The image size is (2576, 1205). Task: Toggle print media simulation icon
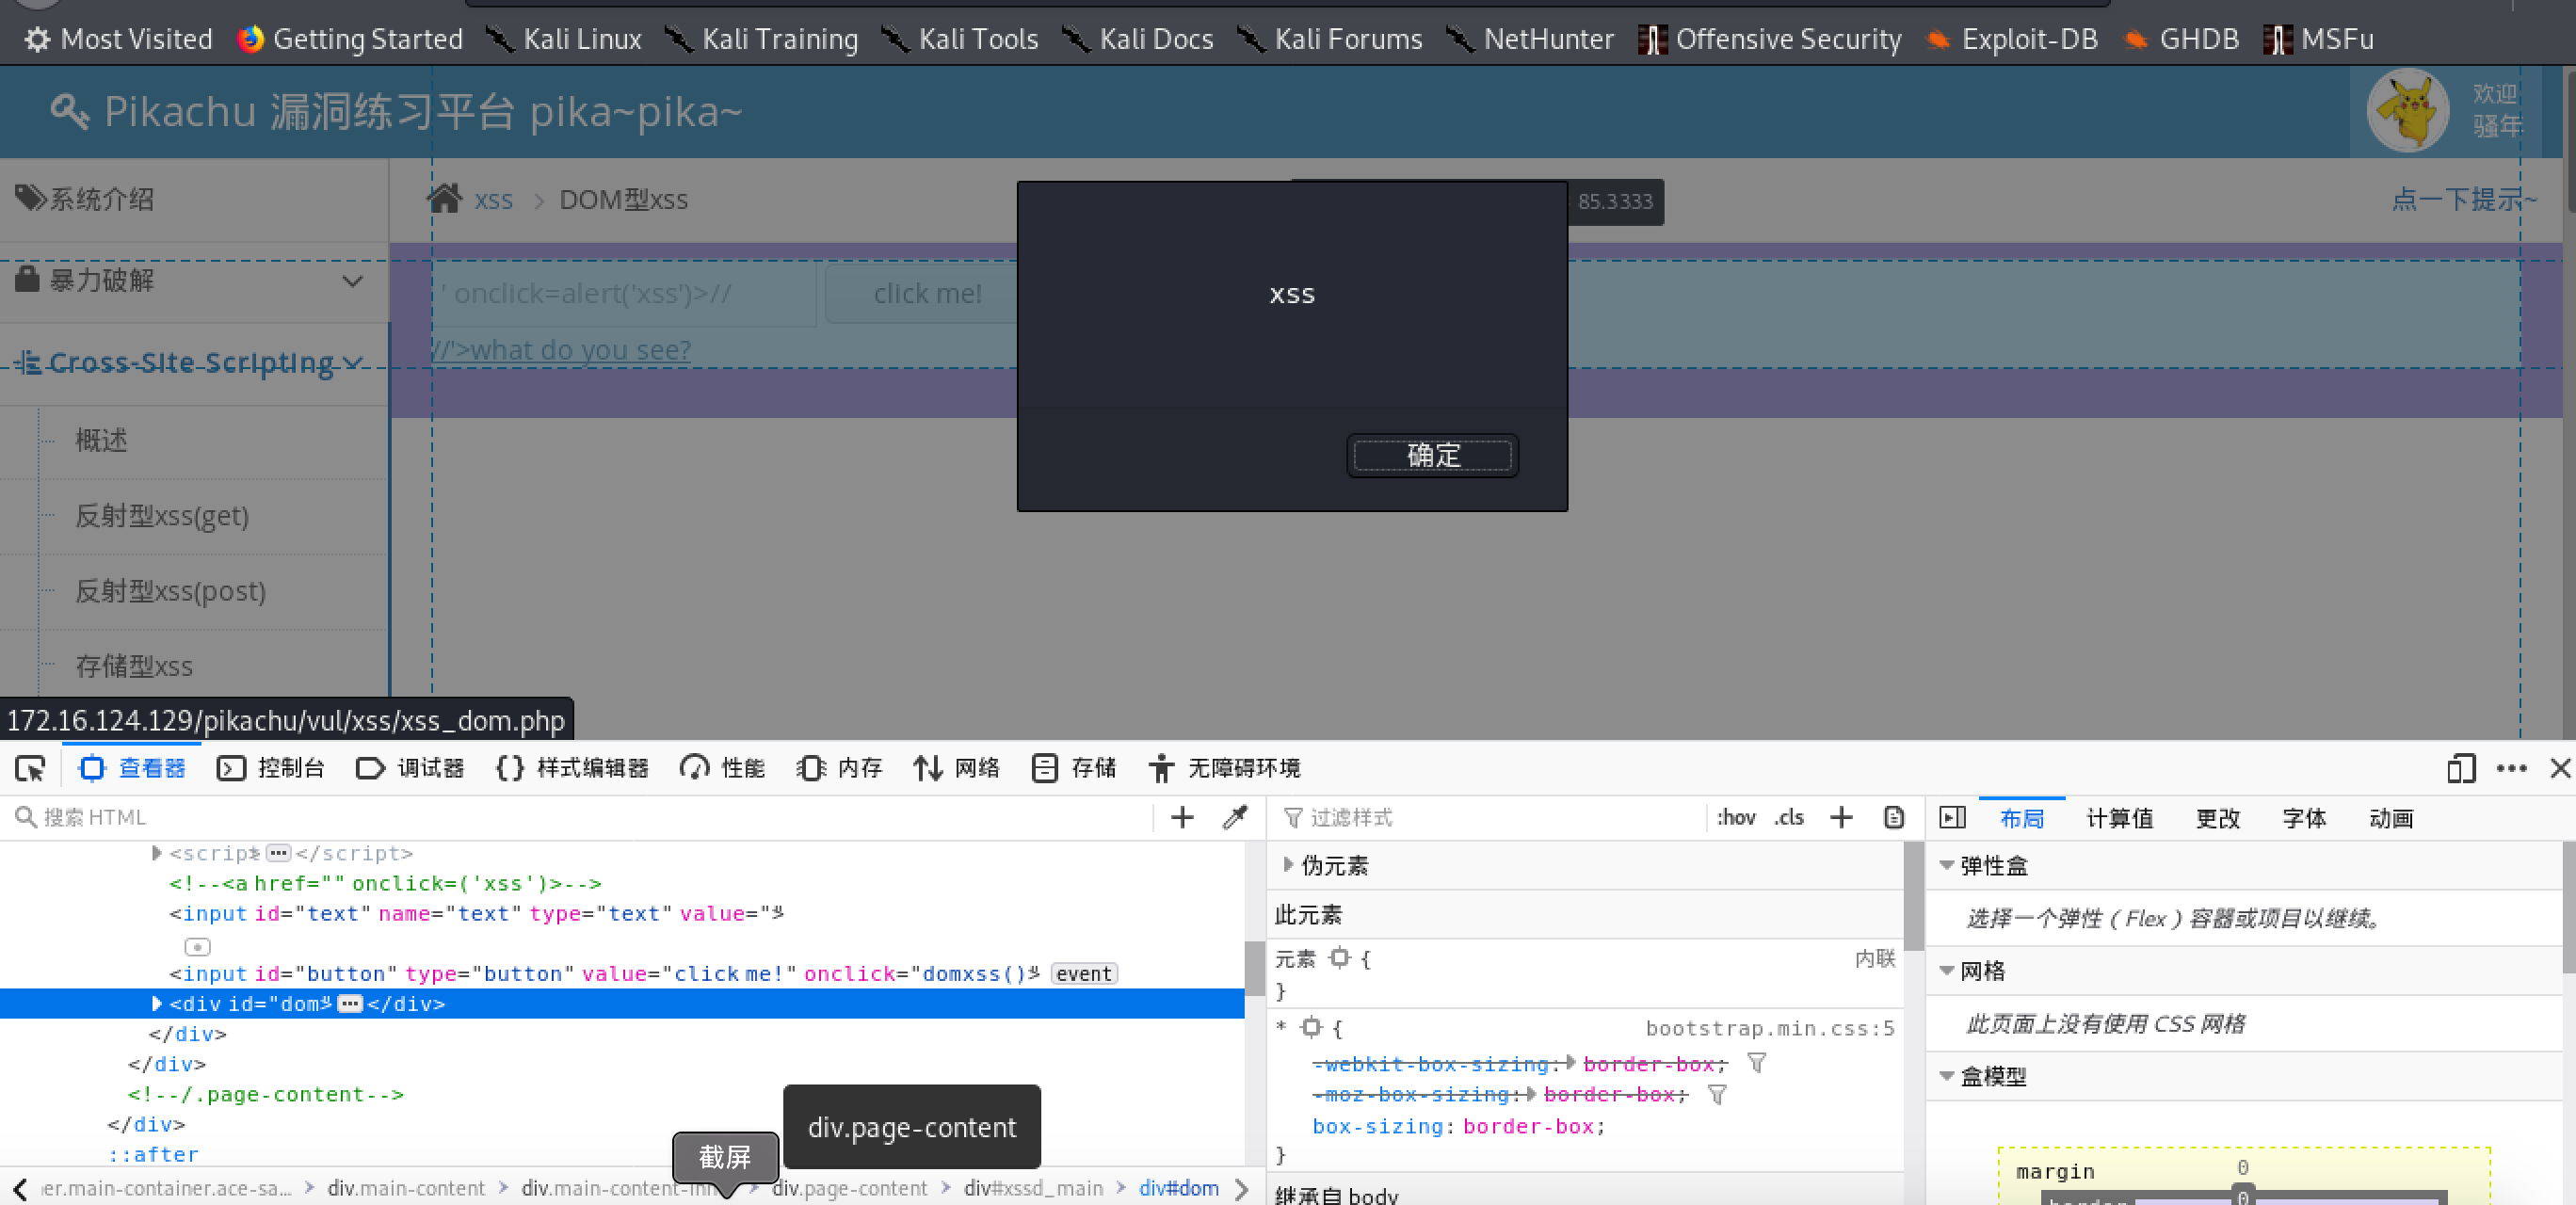(1894, 818)
